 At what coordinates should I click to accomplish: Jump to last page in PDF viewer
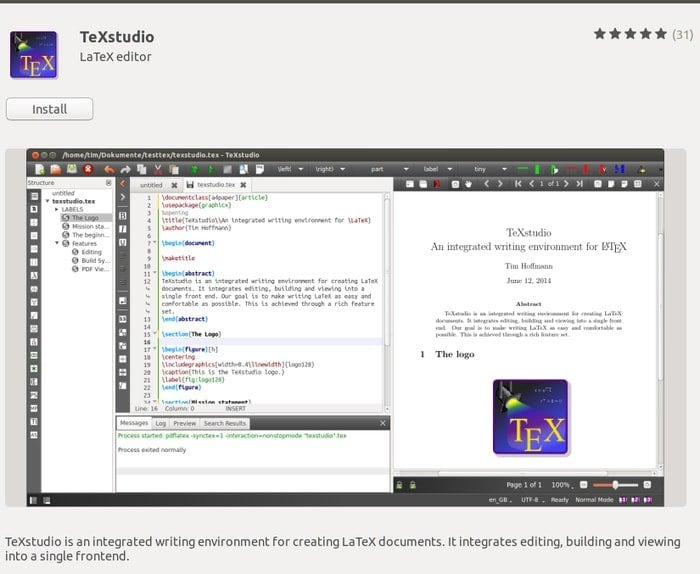click(x=579, y=184)
